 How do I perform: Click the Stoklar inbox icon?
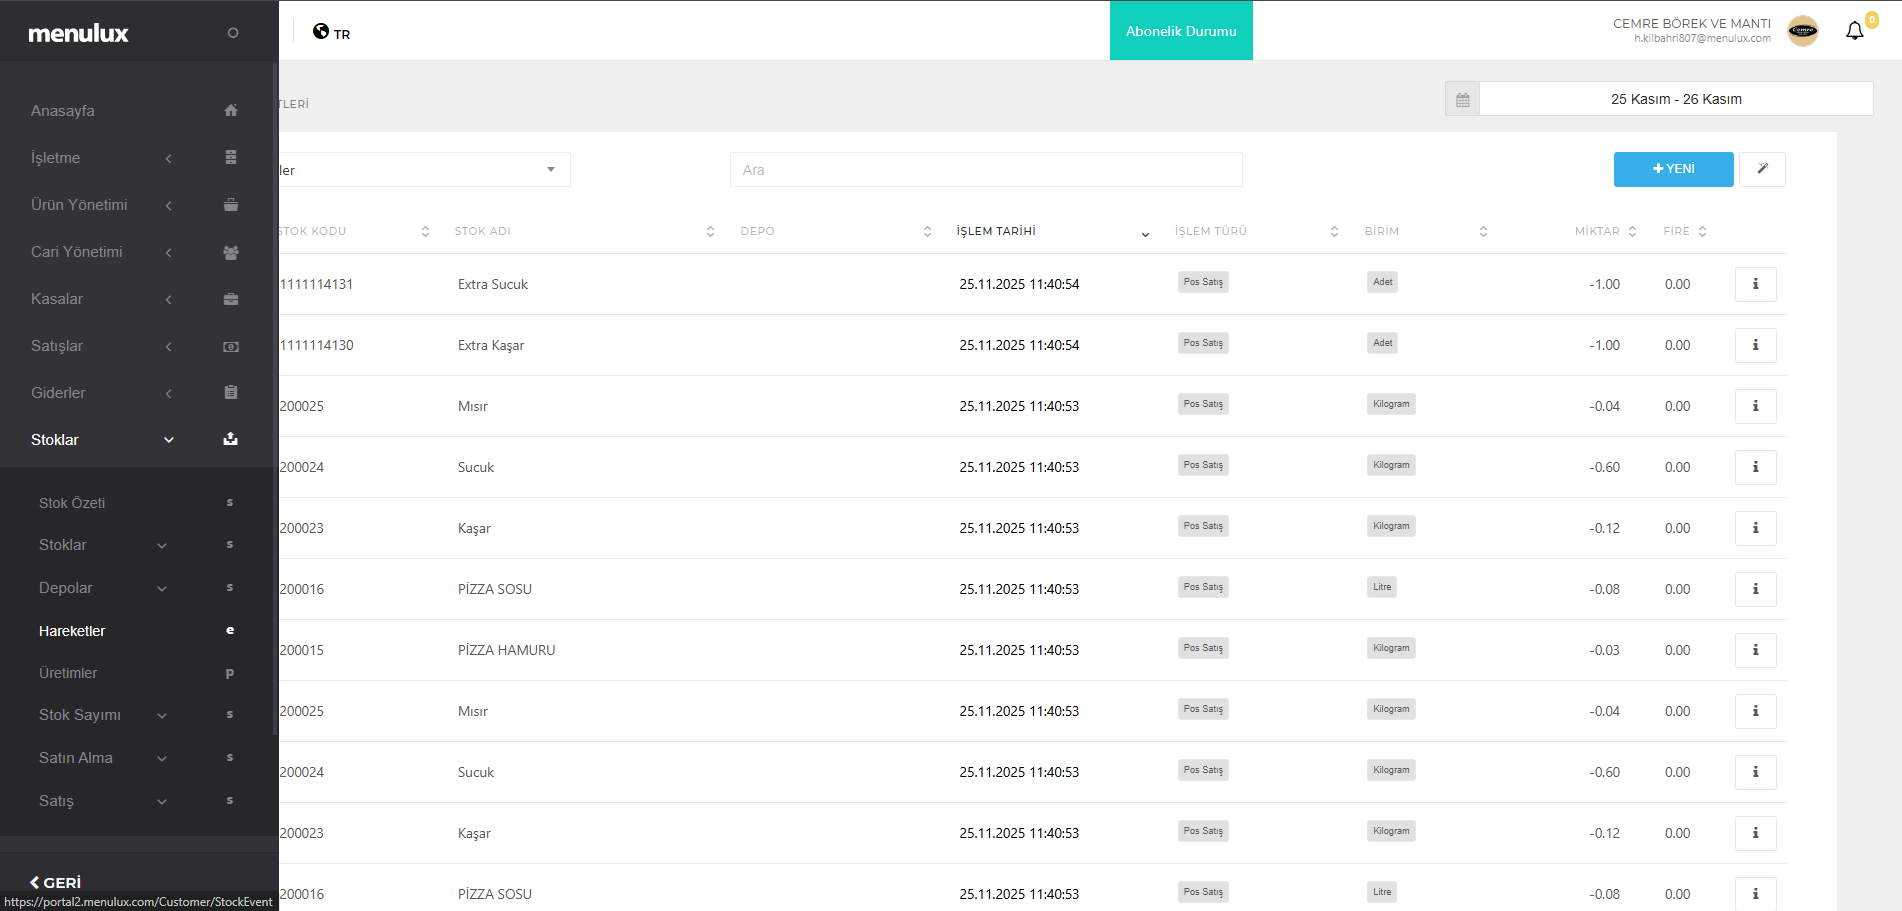click(x=231, y=439)
